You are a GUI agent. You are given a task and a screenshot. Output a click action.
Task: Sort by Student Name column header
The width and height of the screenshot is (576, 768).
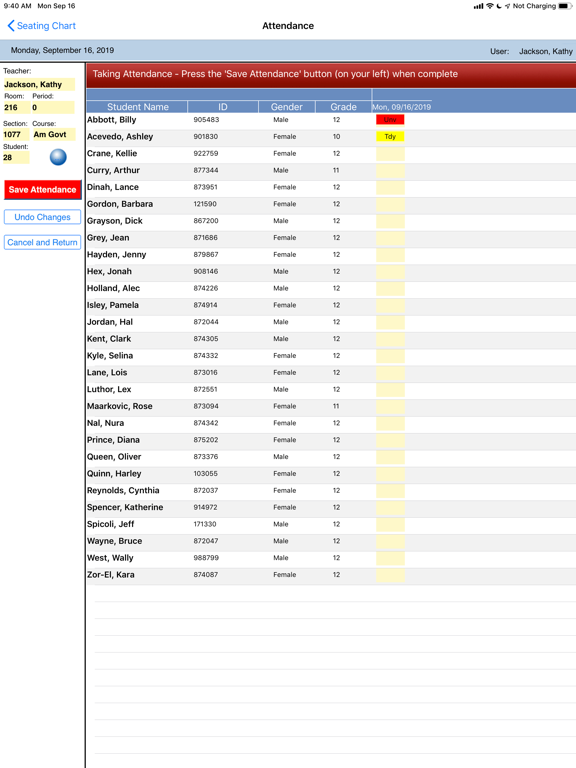pyautogui.click(x=137, y=107)
